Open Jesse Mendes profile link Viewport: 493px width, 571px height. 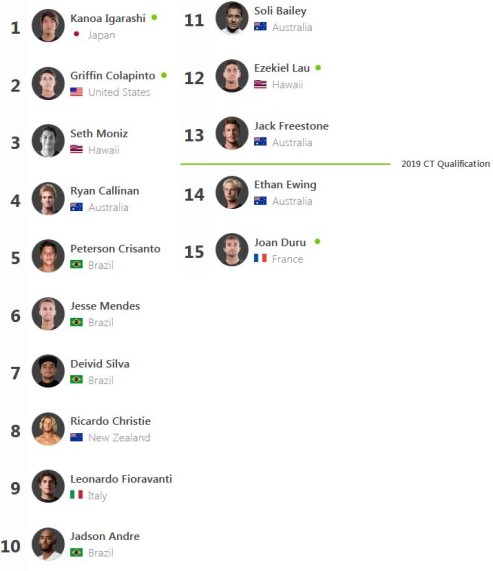(x=105, y=306)
